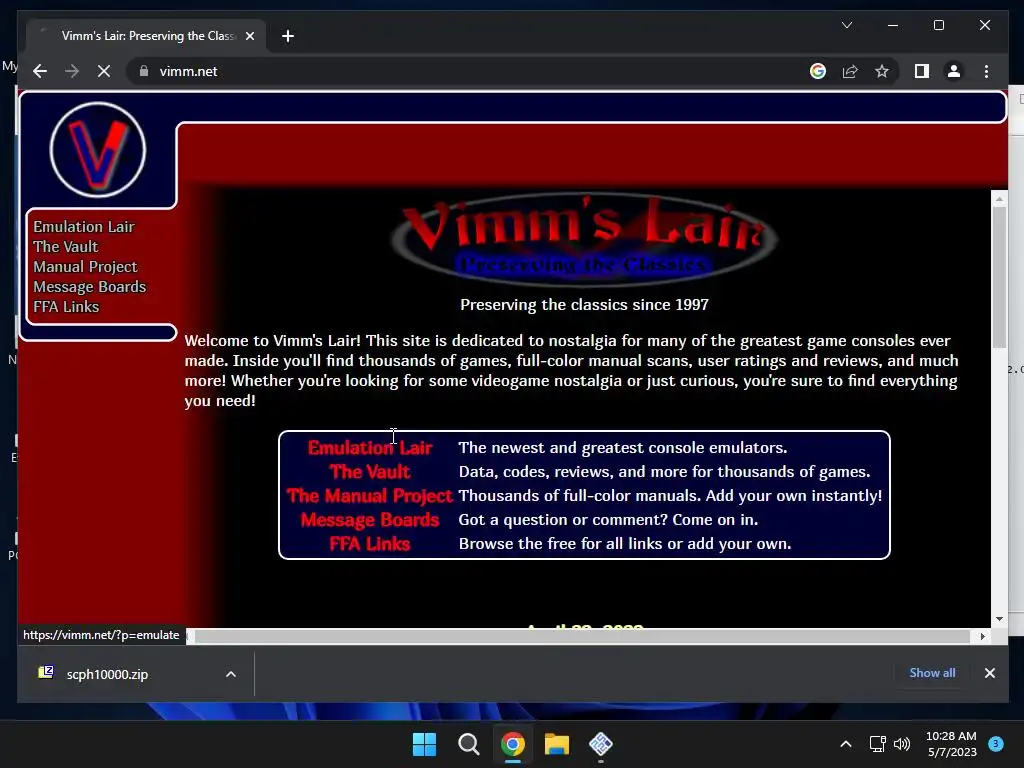Click the scroll up arrow
Screen dimensions: 1024x768
pyautogui.click(x=999, y=197)
